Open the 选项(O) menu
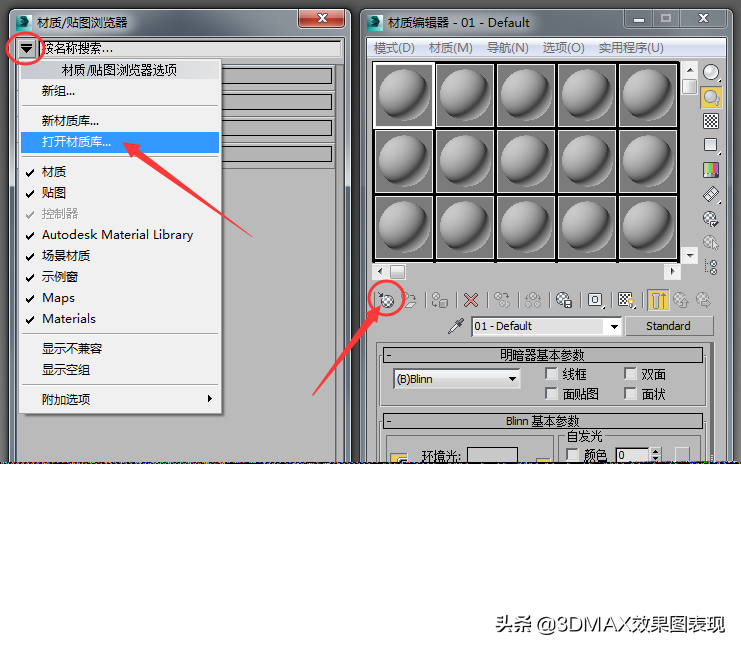The image size is (741, 650). (563, 48)
